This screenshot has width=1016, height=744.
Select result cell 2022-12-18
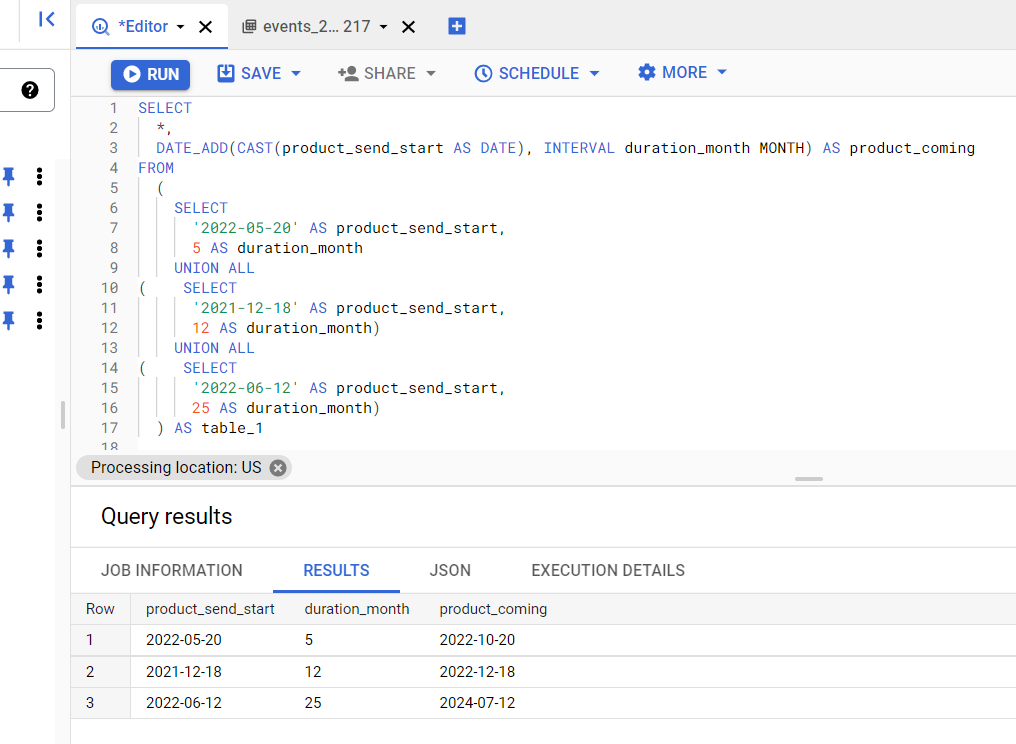coord(477,672)
